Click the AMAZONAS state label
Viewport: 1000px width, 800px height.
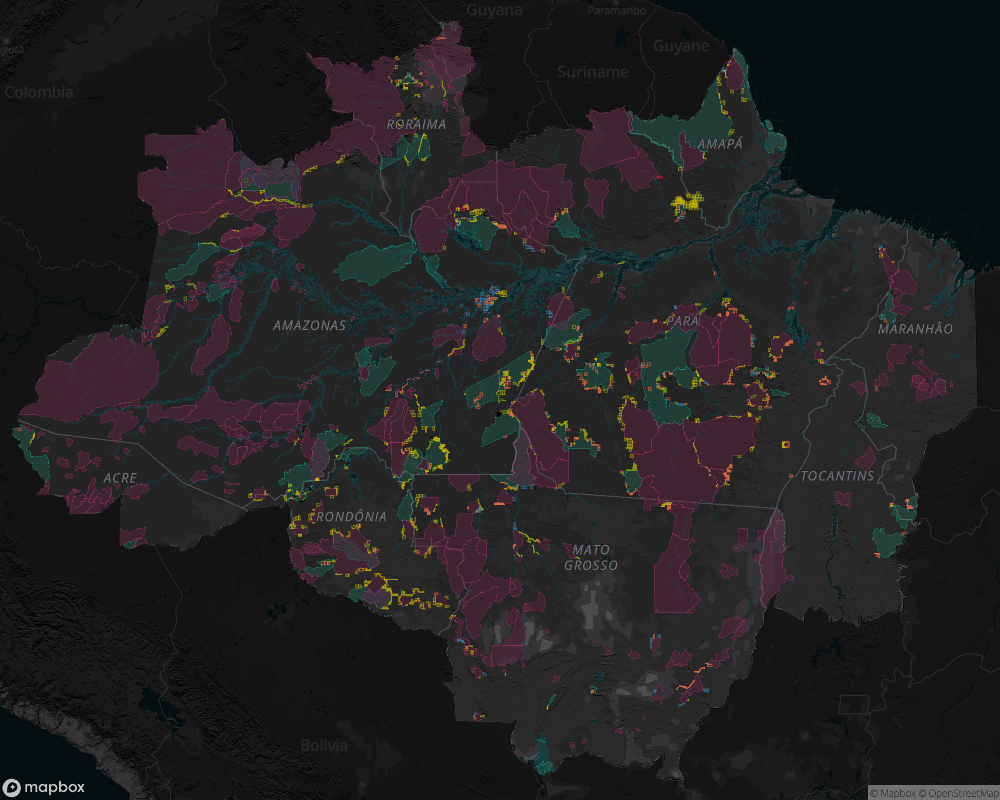click(309, 325)
